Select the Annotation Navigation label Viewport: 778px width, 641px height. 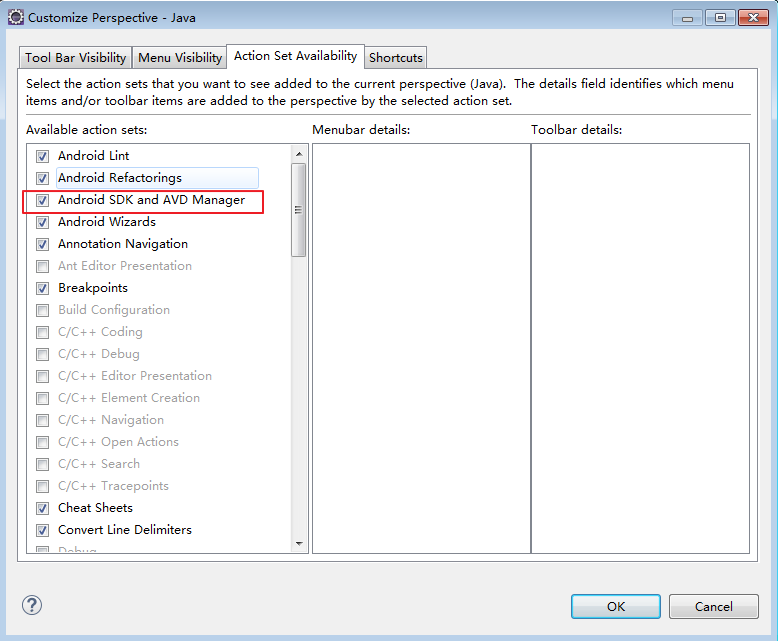pyautogui.click(x=123, y=244)
